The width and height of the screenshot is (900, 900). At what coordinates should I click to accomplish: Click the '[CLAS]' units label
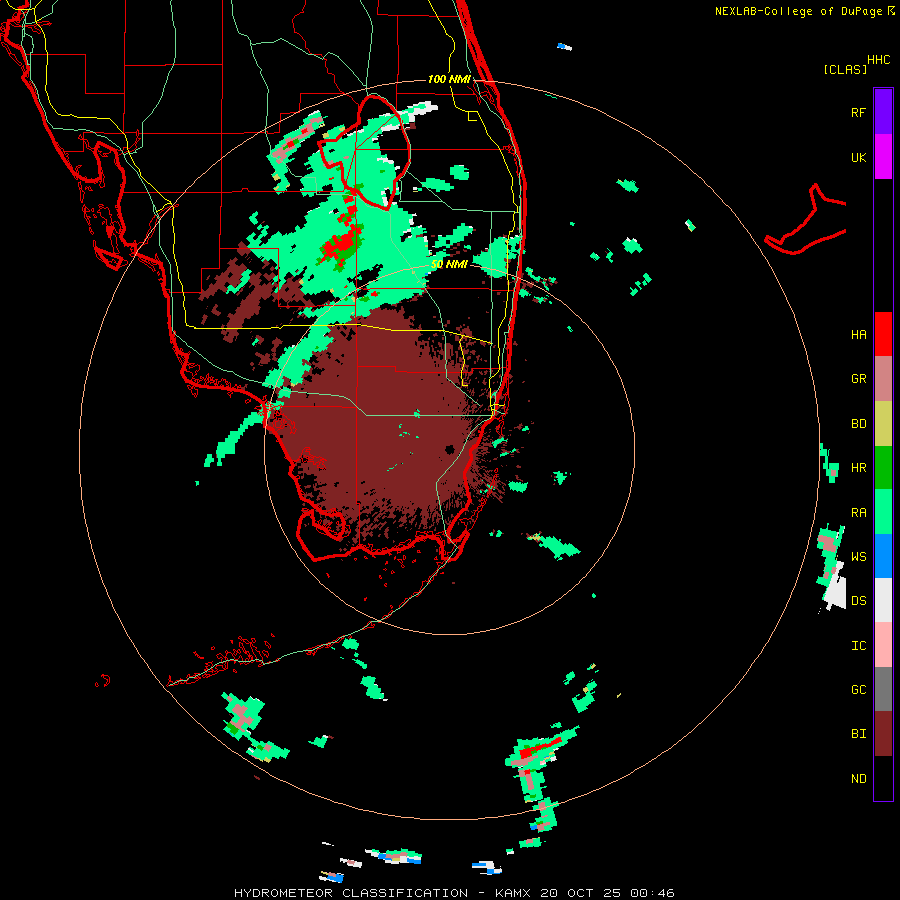click(845, 69)
